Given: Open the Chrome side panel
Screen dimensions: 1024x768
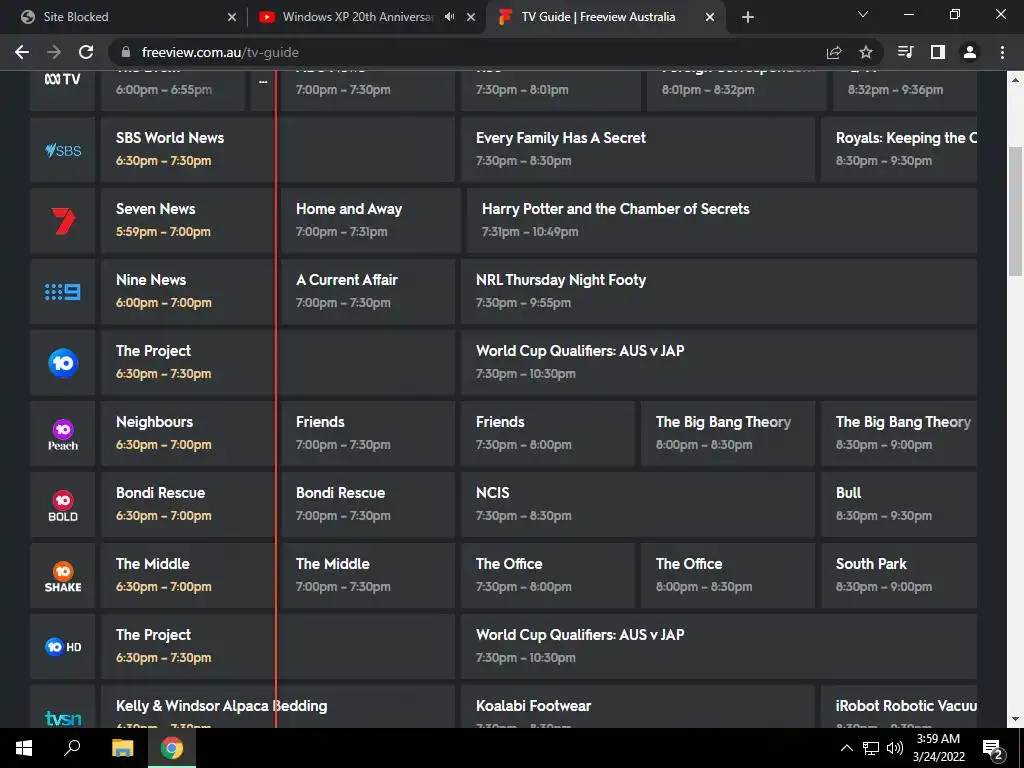Looking at the screenshot, I should coord(938,52).
